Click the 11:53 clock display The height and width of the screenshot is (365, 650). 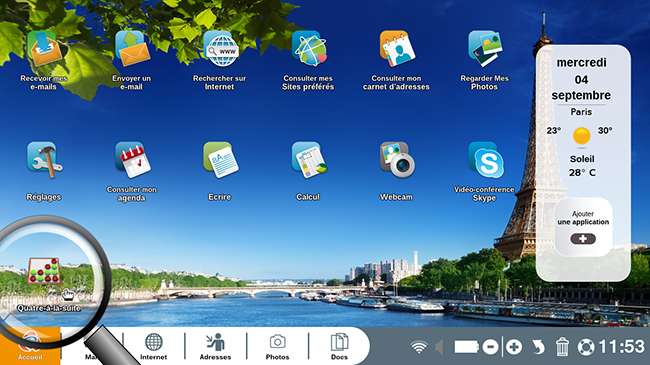point(622,347)
